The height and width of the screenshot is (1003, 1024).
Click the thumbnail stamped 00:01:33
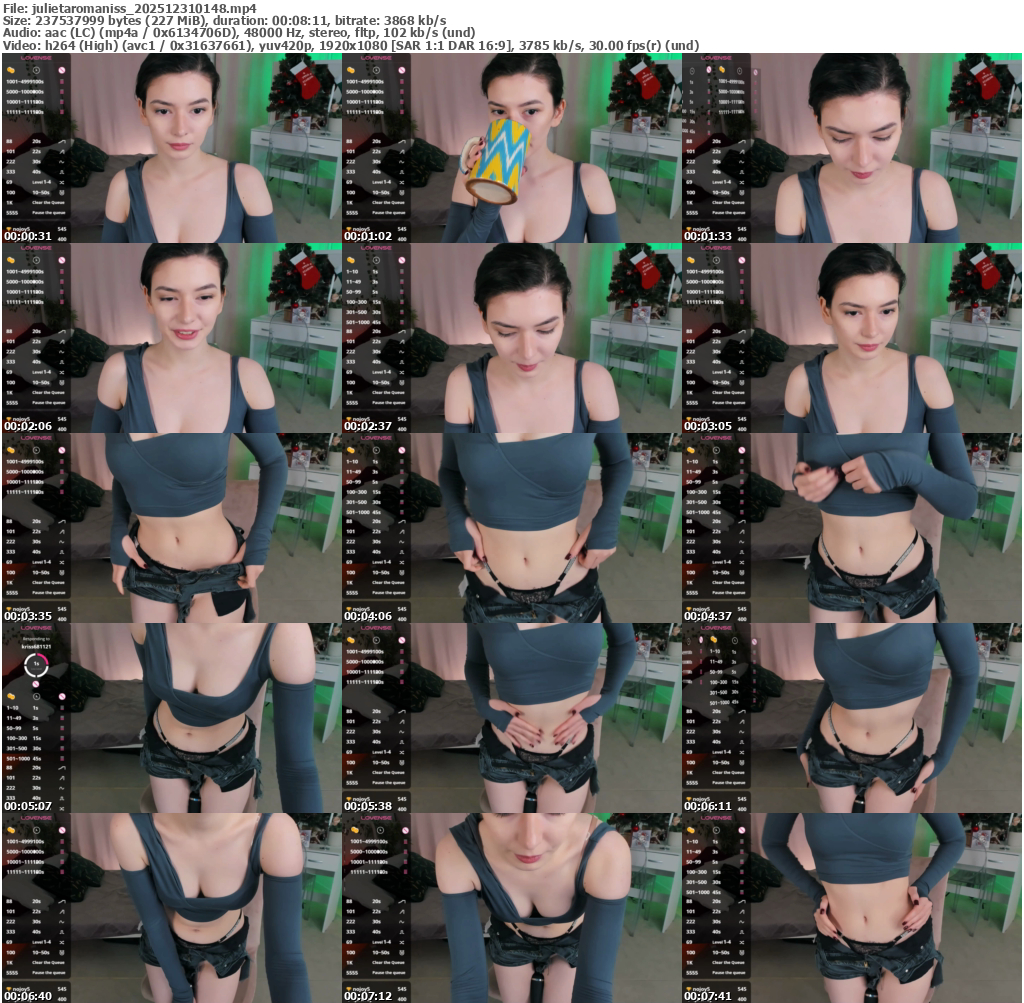coord(851,148)
